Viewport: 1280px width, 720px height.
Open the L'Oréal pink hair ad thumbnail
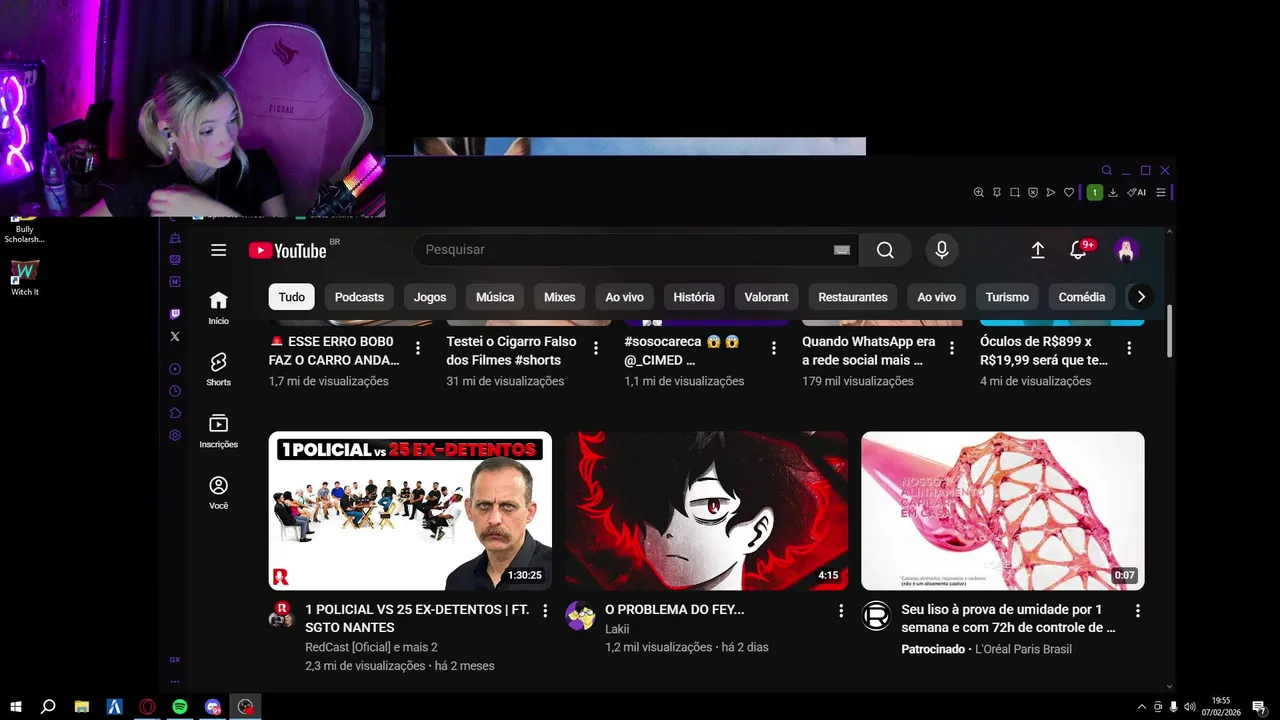point(1003,511)
